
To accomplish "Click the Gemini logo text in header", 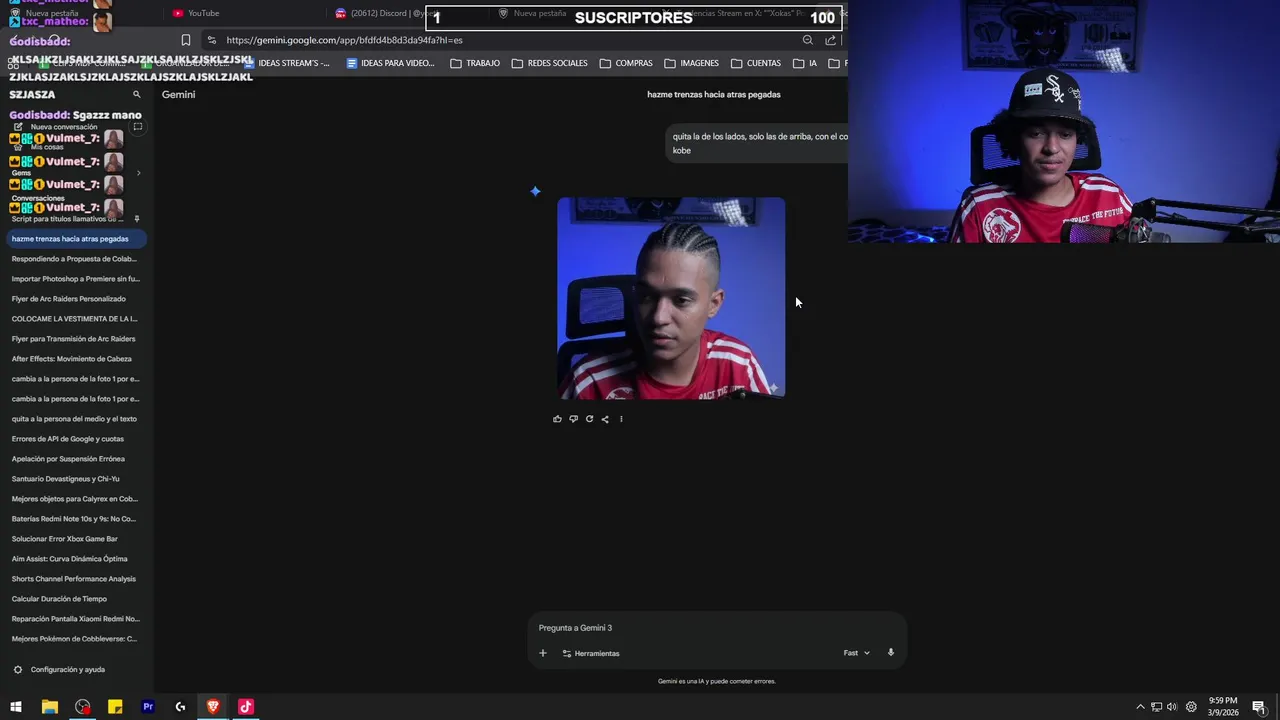I will (x=179, y=95).
